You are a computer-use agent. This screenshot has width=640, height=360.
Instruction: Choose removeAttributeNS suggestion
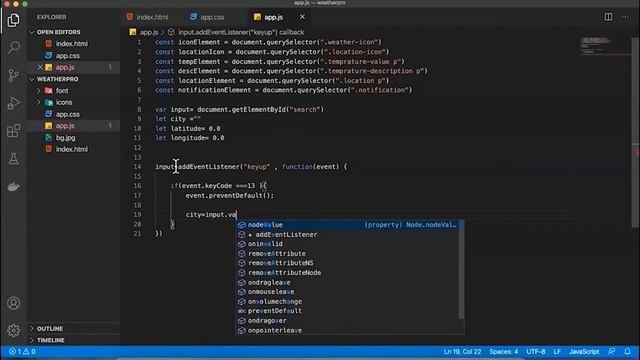(348, 263)
